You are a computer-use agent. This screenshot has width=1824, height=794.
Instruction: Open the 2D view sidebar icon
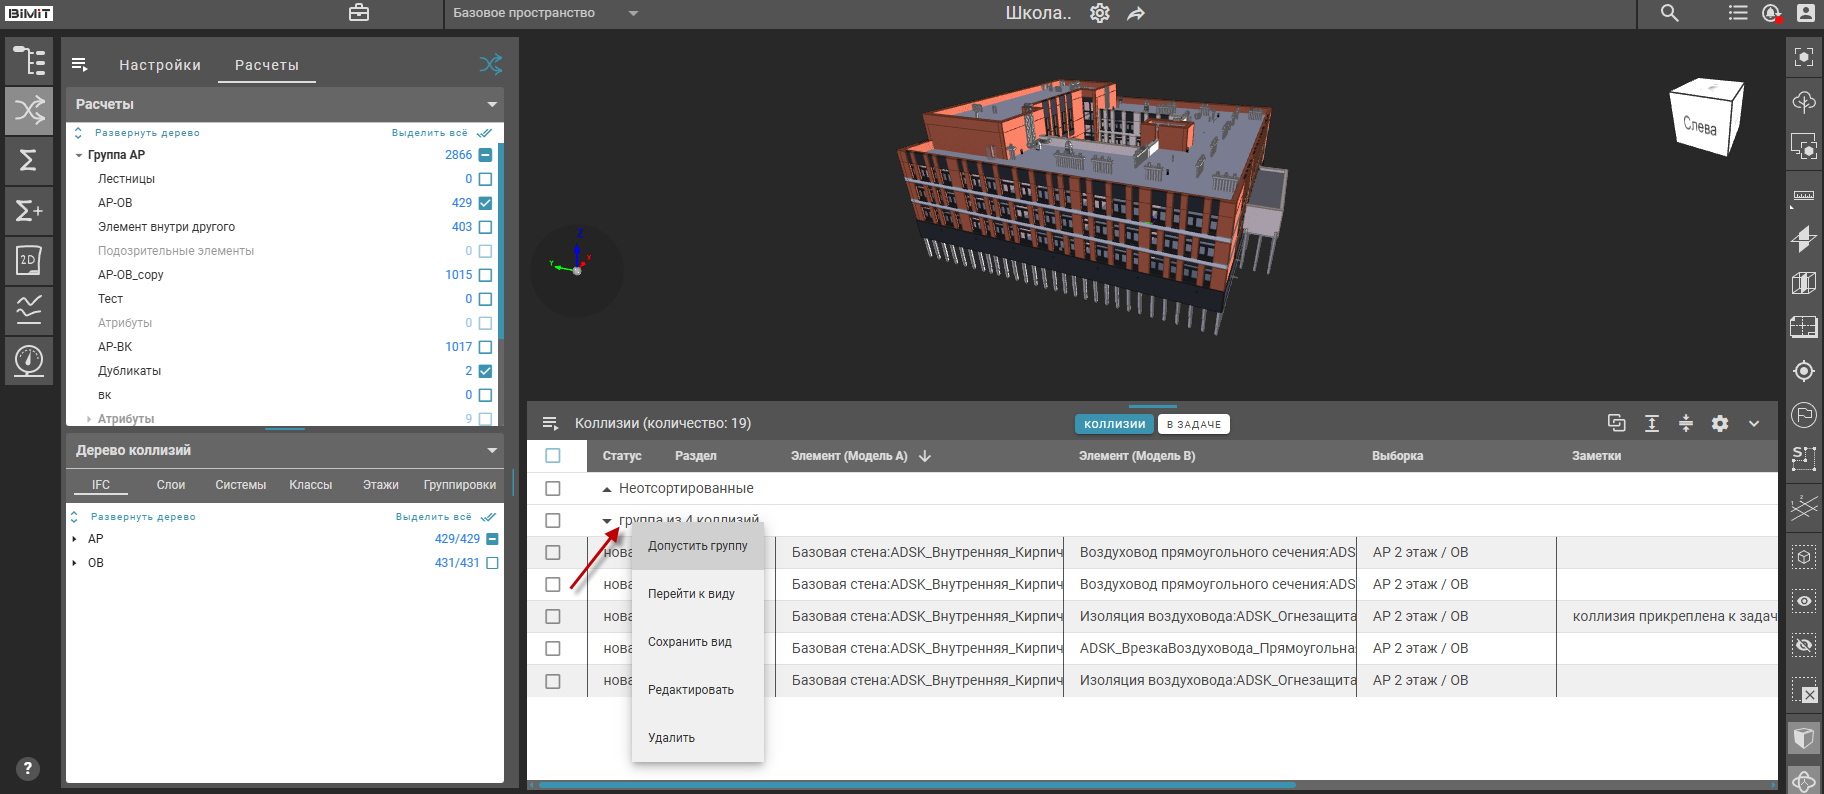point(29,260)
